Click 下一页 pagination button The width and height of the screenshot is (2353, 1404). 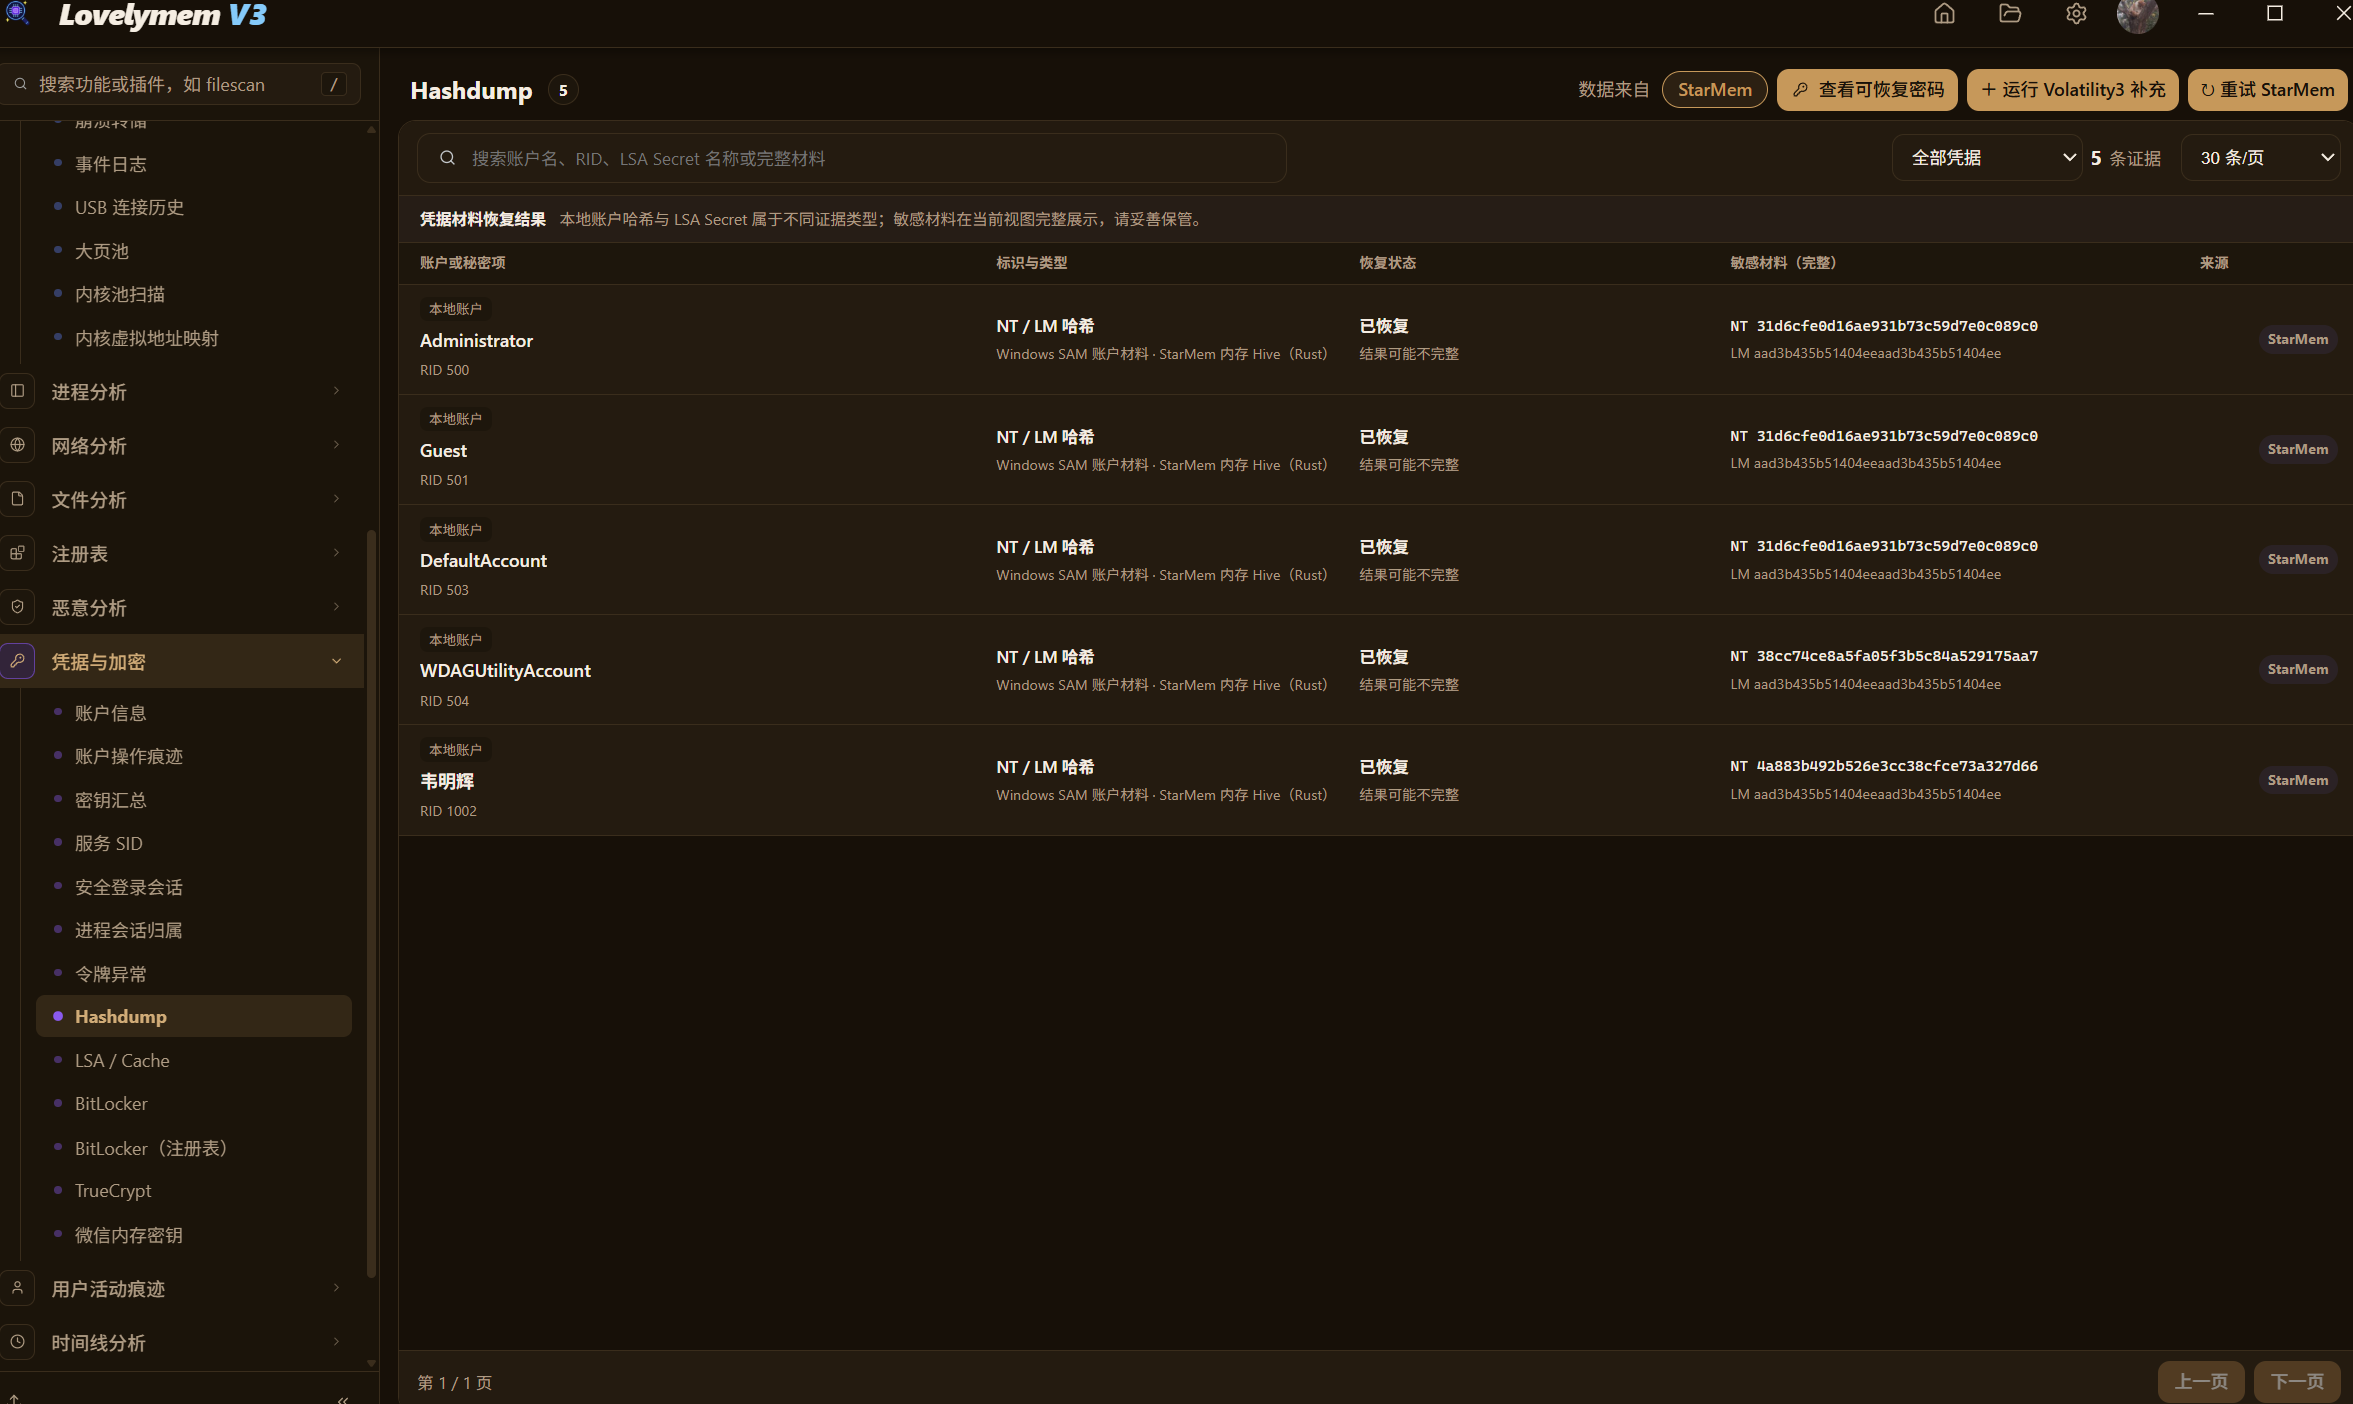click(x=2297, y=1381)
